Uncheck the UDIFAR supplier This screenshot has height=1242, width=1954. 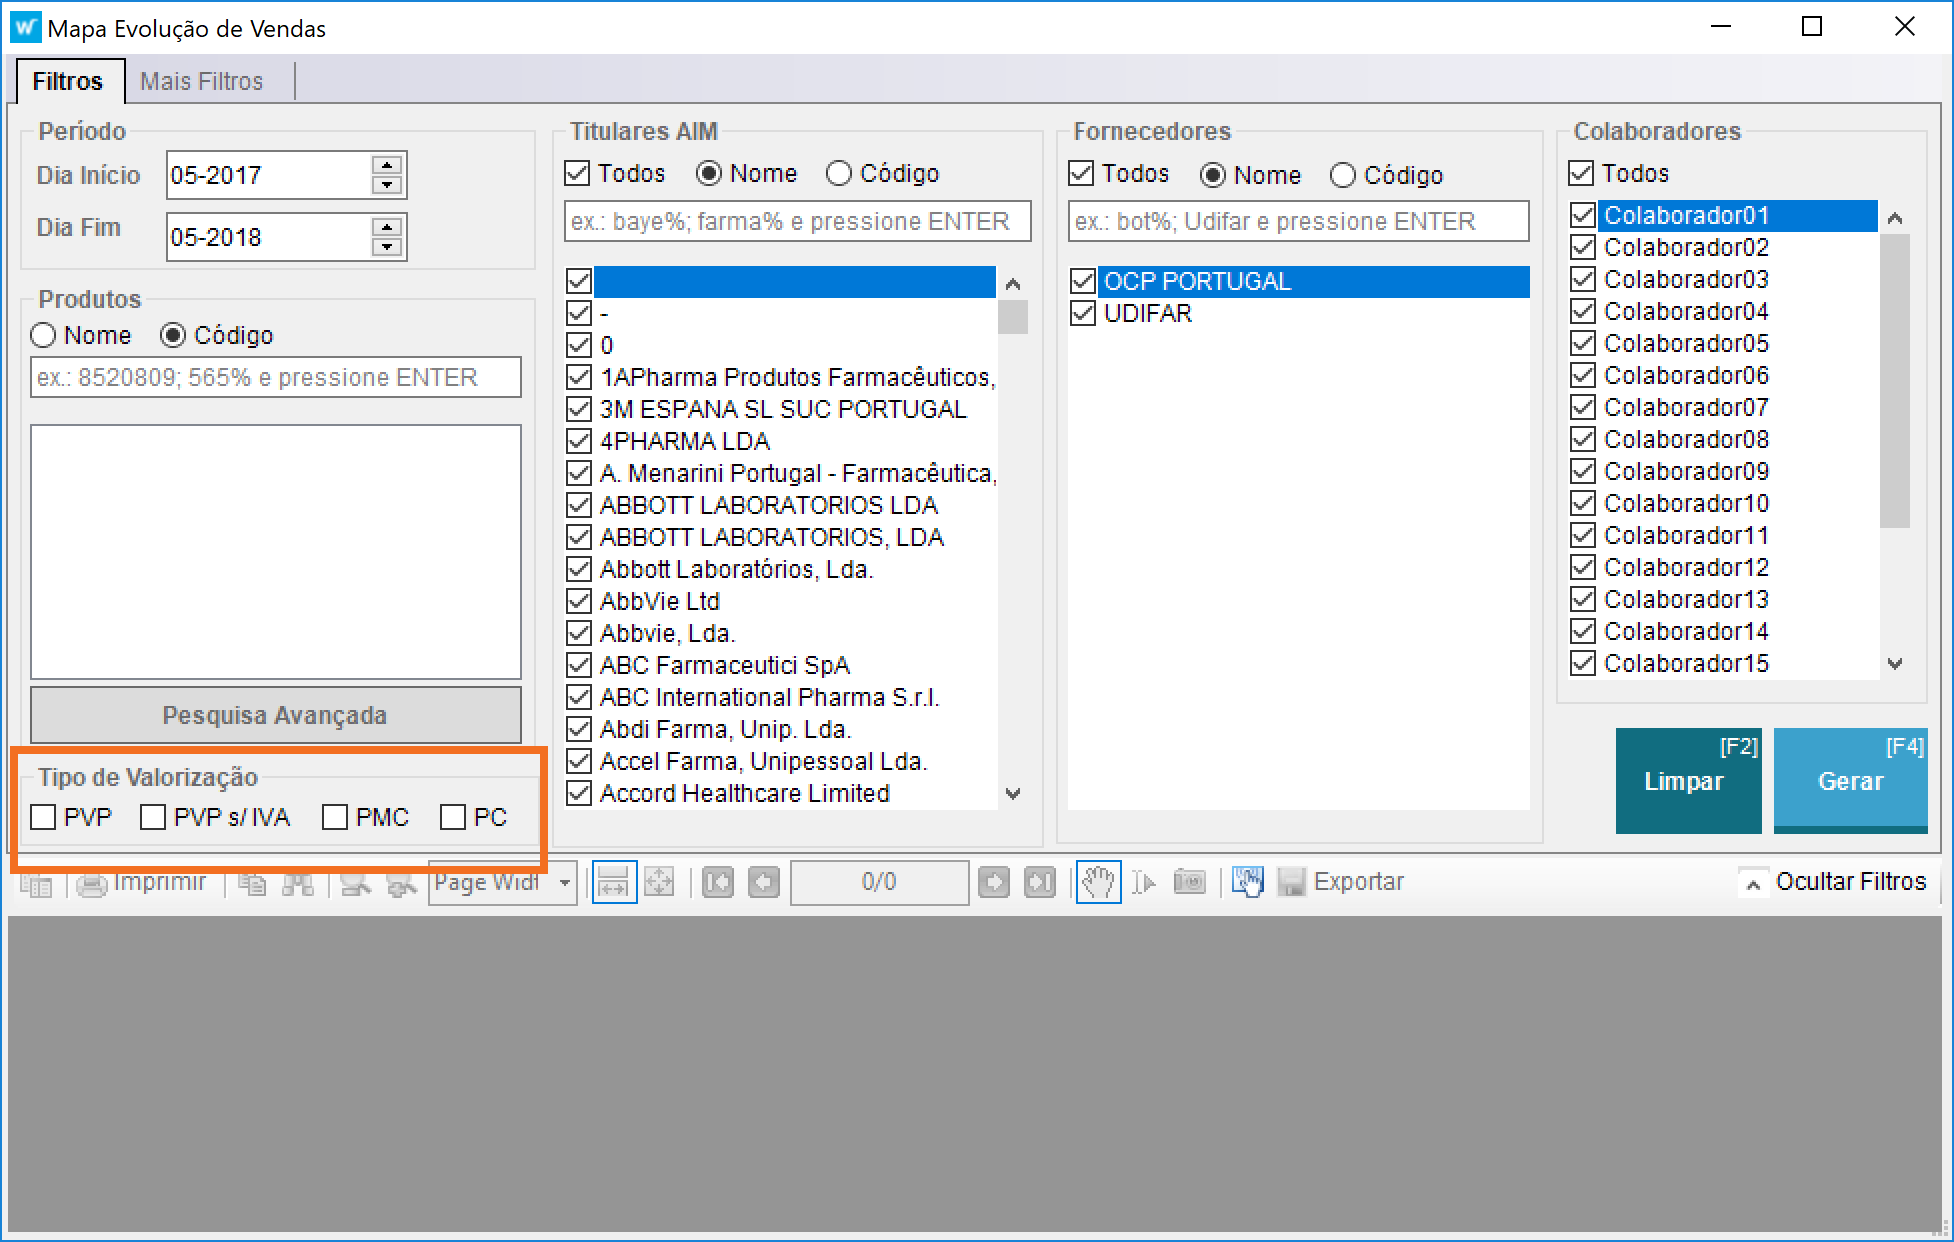point(1083,313)
